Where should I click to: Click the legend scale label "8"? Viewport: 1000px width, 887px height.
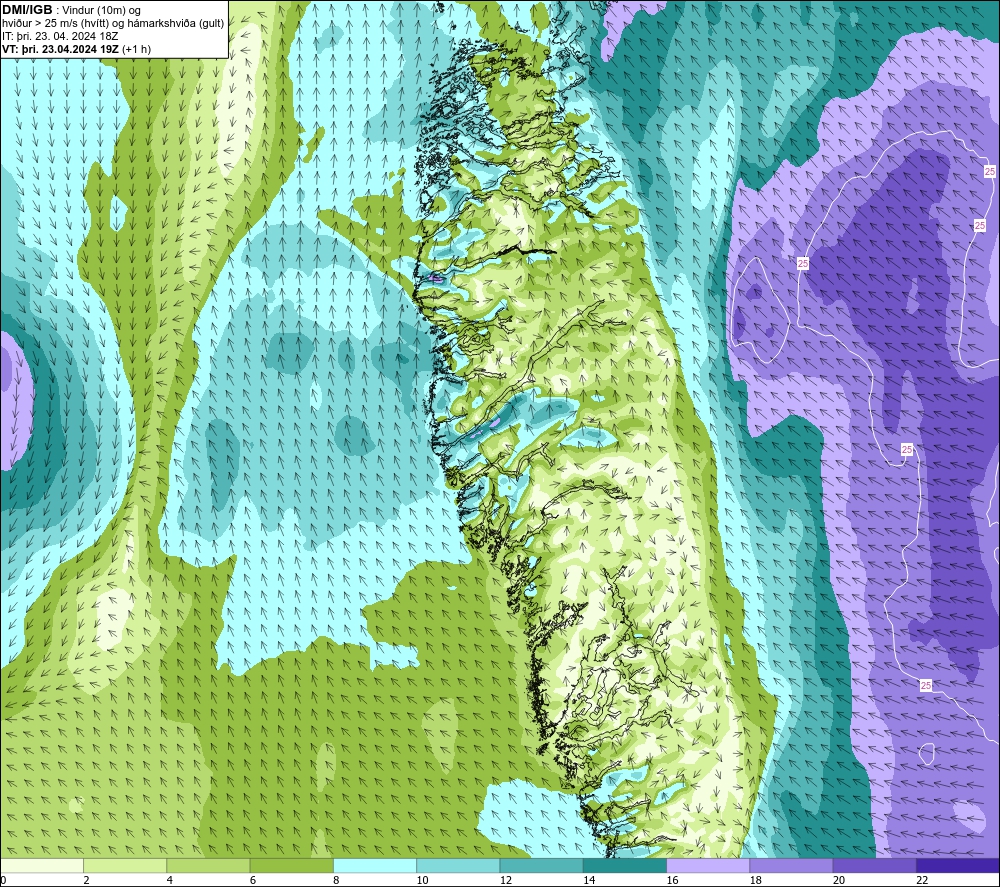336,881
